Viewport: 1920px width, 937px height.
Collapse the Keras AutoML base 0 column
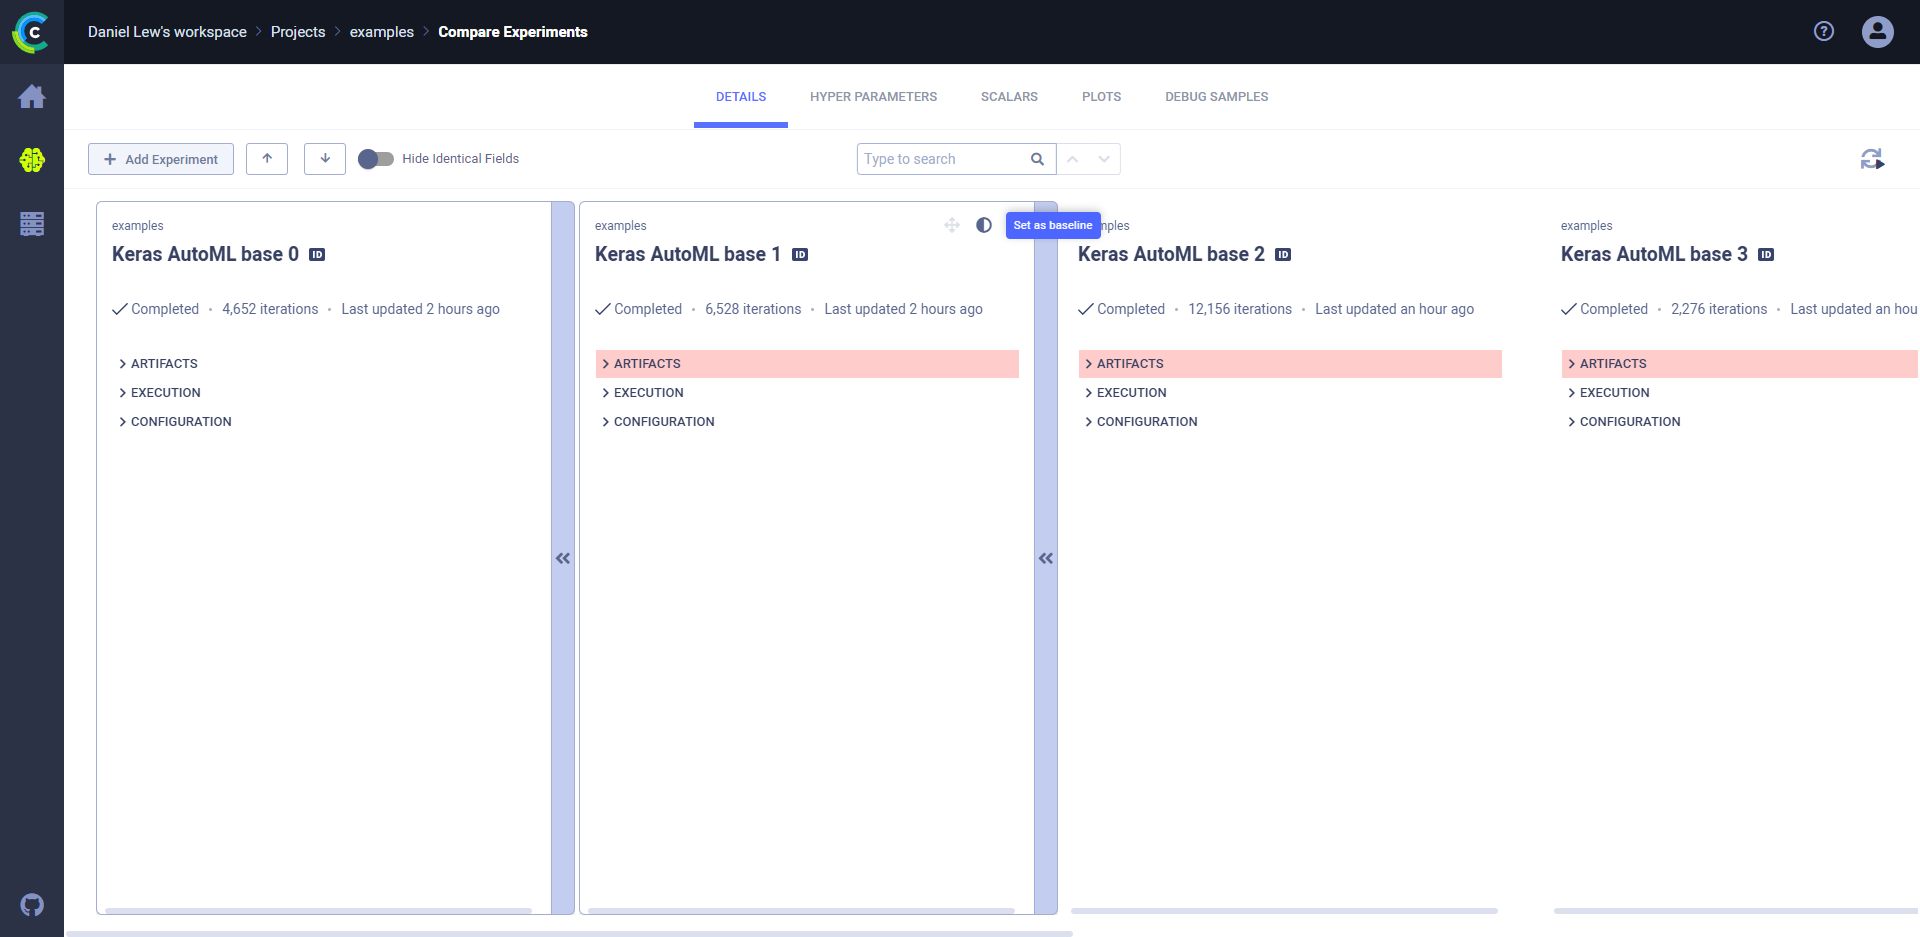pos(563,558)
